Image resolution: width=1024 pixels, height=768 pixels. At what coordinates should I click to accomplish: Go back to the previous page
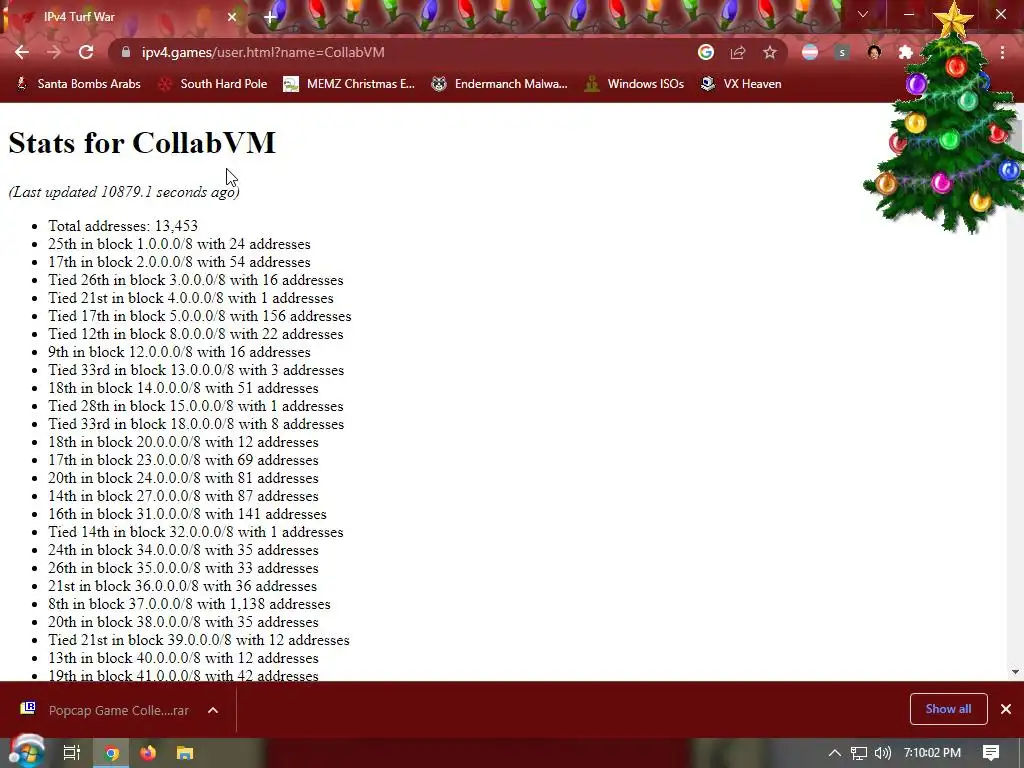click(22, 52)
